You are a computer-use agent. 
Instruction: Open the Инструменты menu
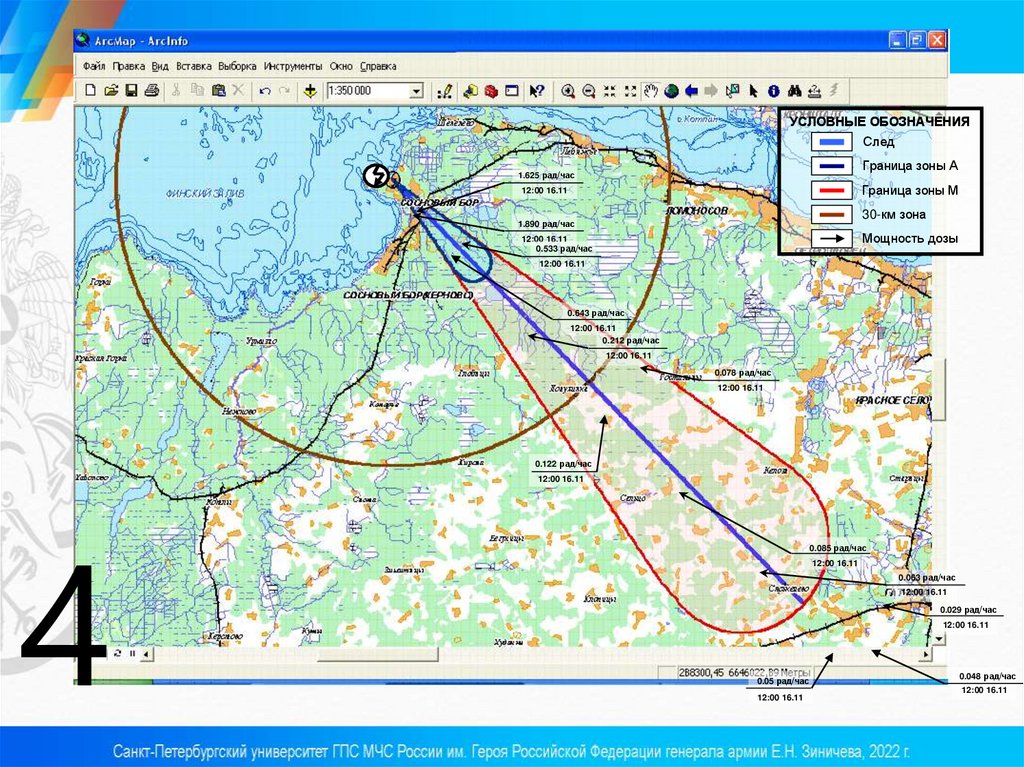pyautogui.click(x=293, y=66)
